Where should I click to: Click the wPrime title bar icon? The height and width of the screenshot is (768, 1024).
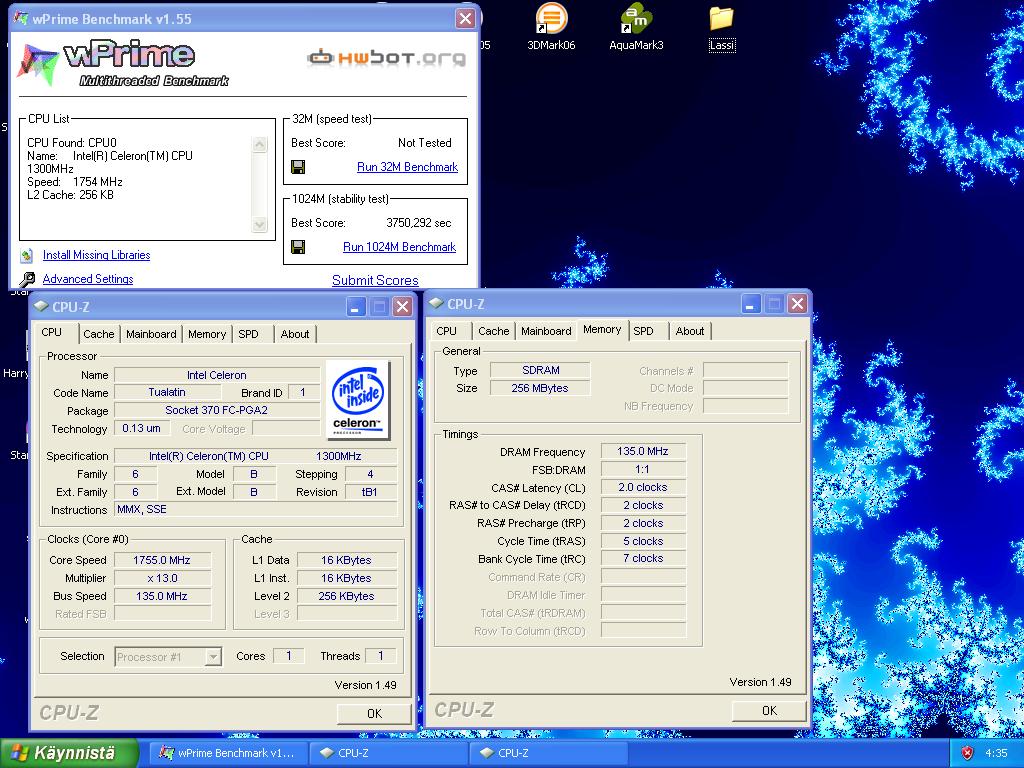(x=22, y=18)
